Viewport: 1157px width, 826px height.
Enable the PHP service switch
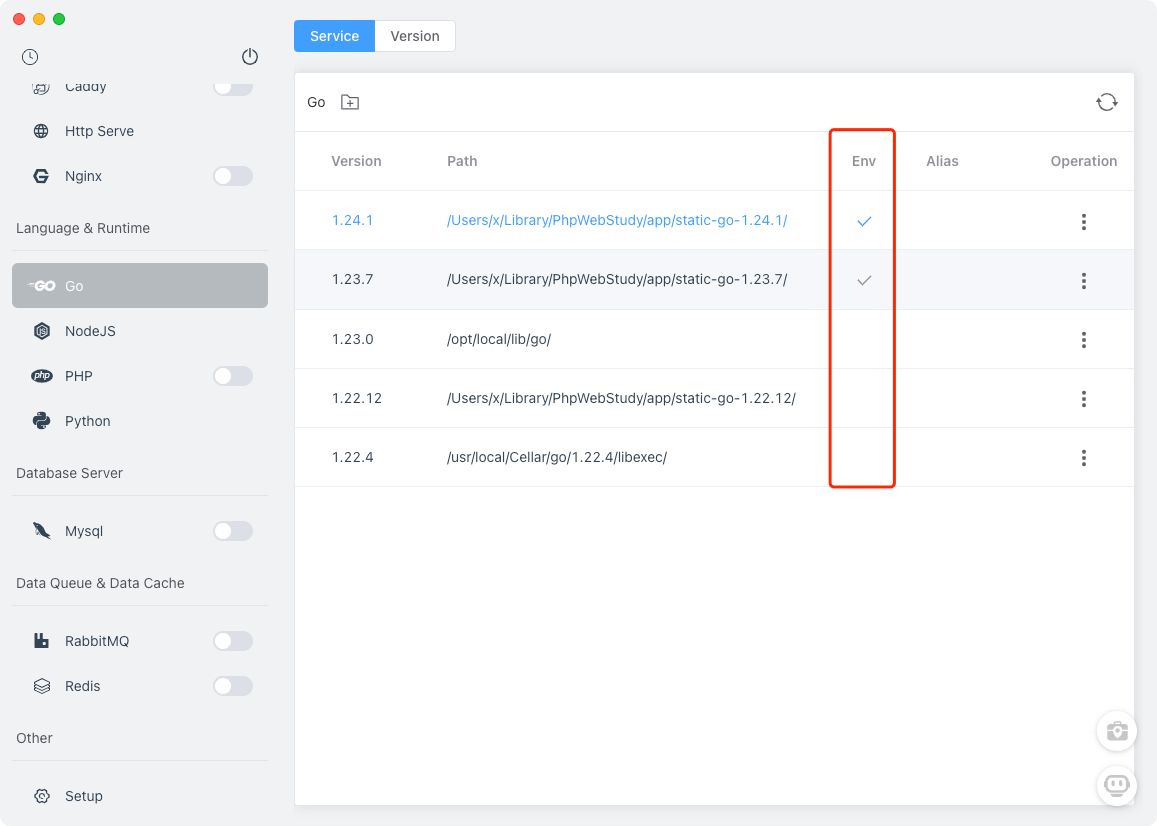point(233,376)
